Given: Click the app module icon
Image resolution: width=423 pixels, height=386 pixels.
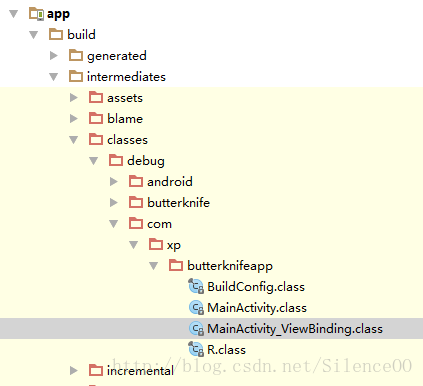Looking at the screenshot, I should (36, 14).
